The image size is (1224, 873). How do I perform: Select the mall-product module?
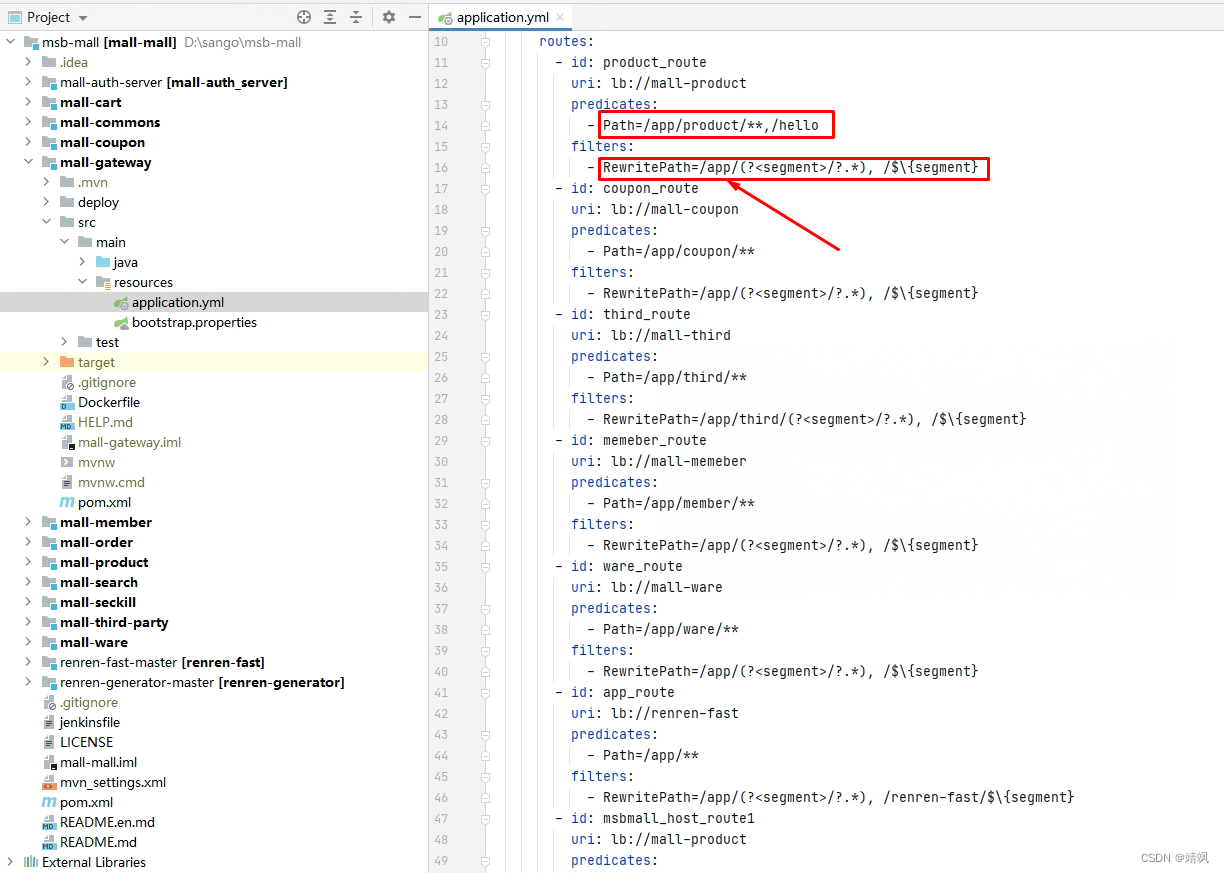(x=104, y=562)
